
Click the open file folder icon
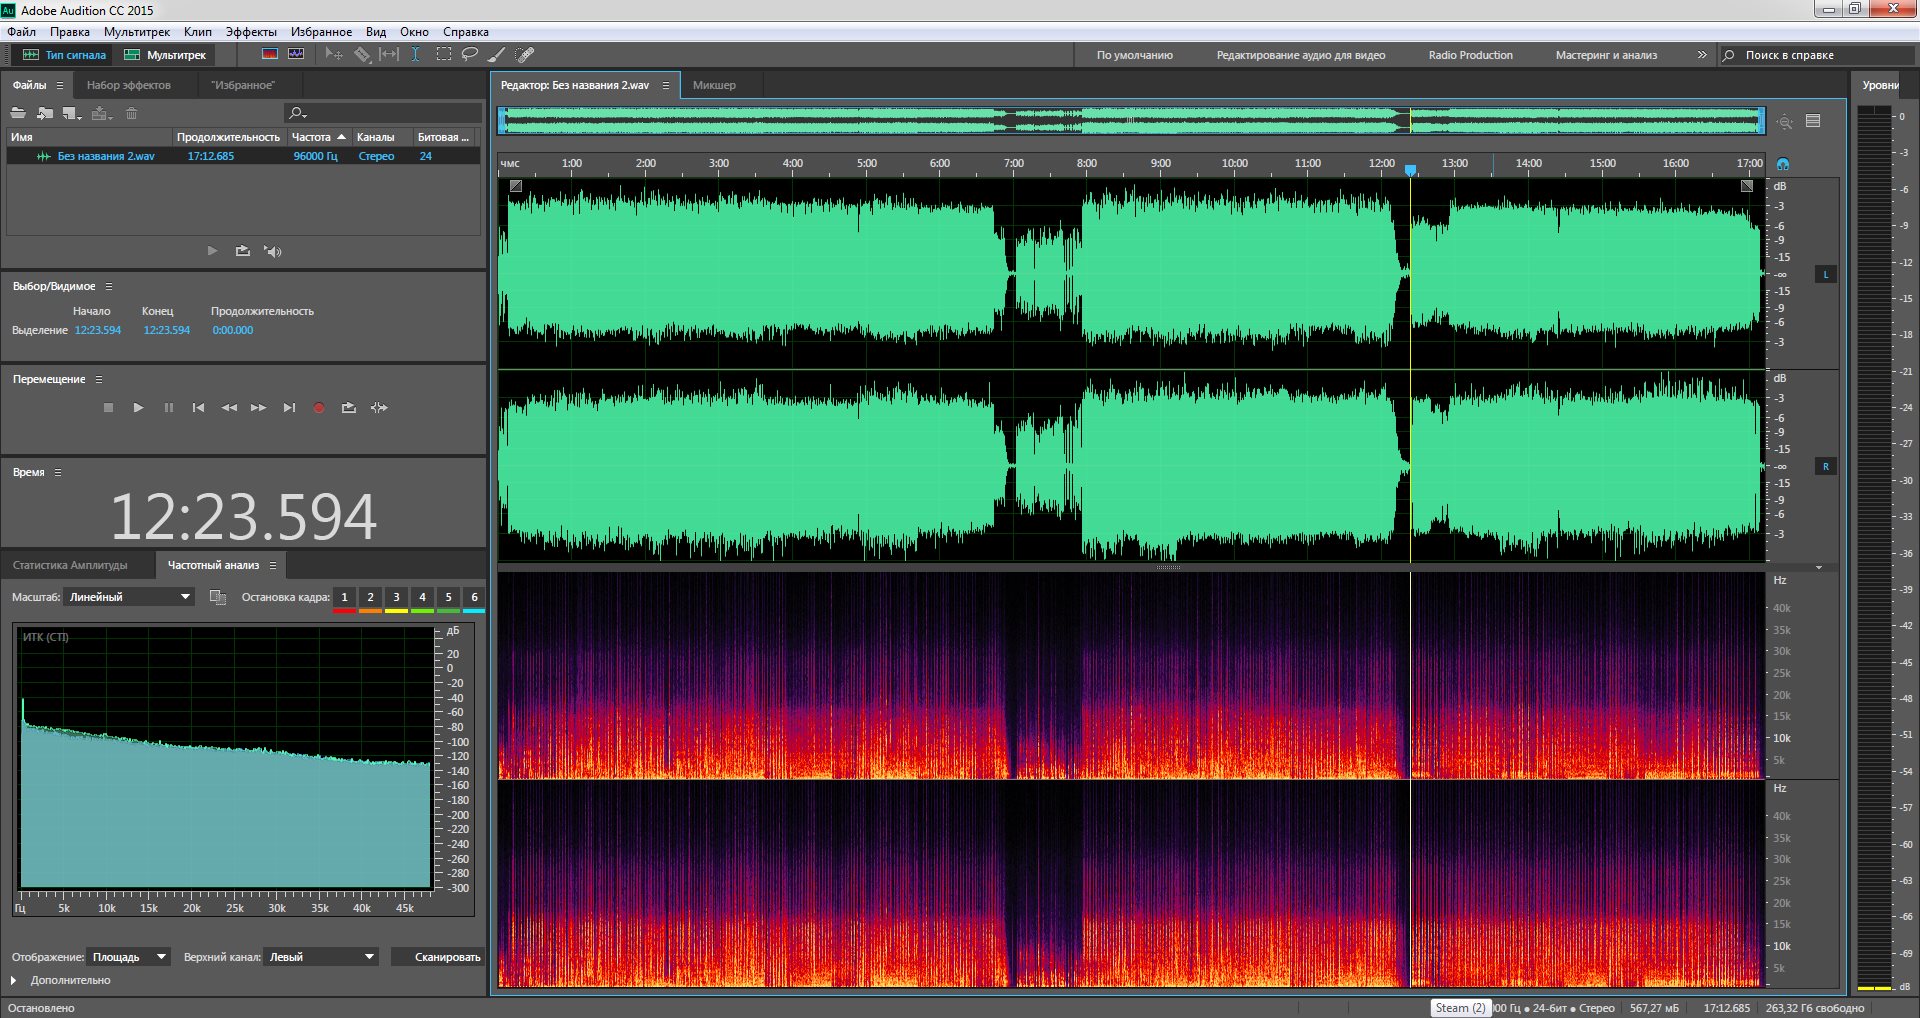(18, 114)
